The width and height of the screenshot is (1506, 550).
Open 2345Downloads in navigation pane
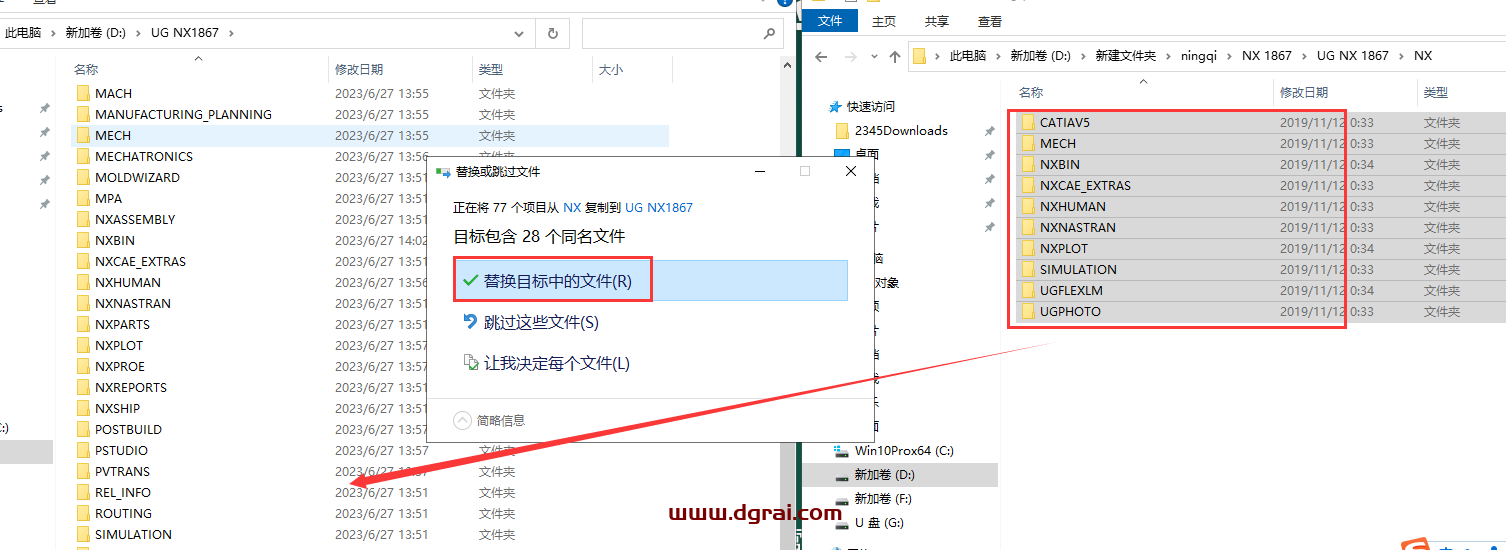tap(901, 131)
